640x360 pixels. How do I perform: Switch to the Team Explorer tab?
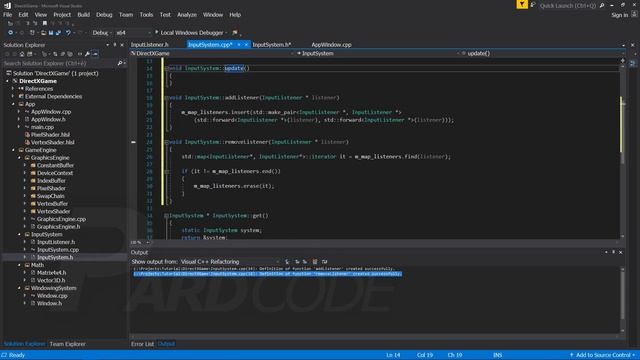click(67, 344)
